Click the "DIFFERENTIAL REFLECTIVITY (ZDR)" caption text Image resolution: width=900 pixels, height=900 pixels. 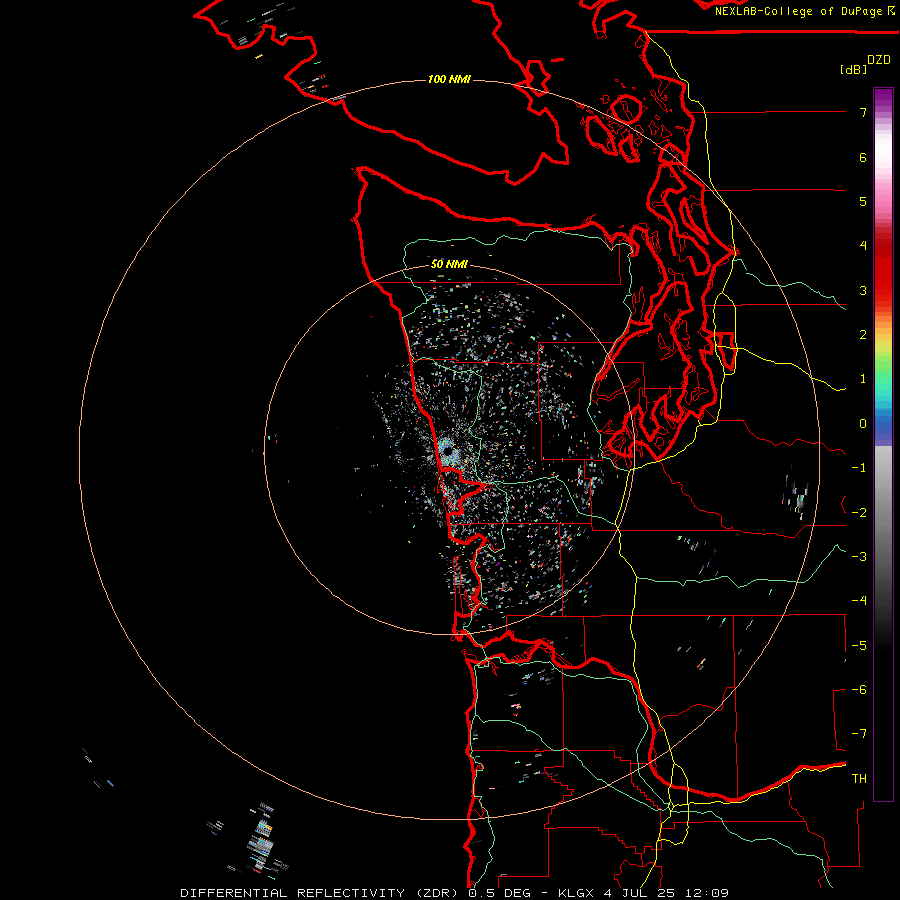(319, 893)
